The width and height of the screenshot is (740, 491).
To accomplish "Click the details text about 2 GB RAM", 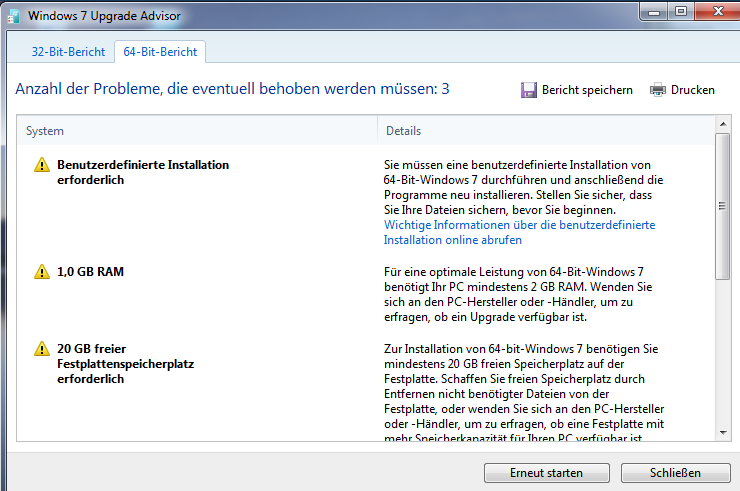I will (518, 294).
